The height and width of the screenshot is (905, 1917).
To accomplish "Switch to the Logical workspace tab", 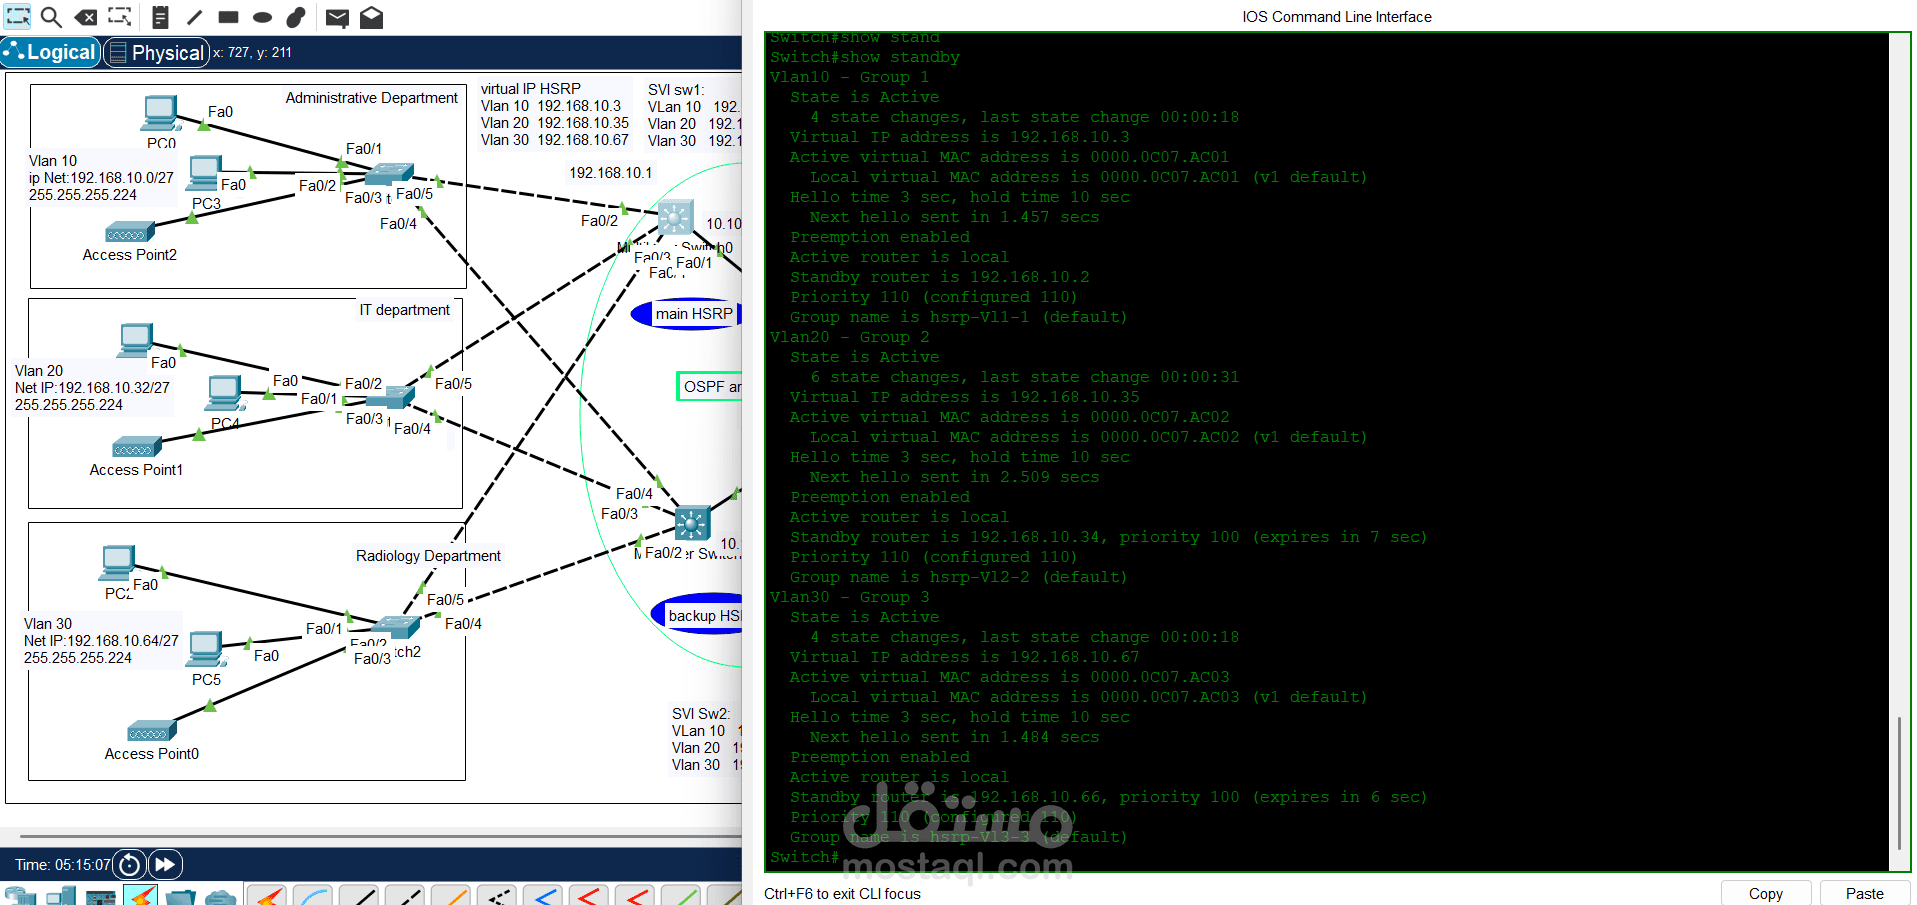I will 51,53.
